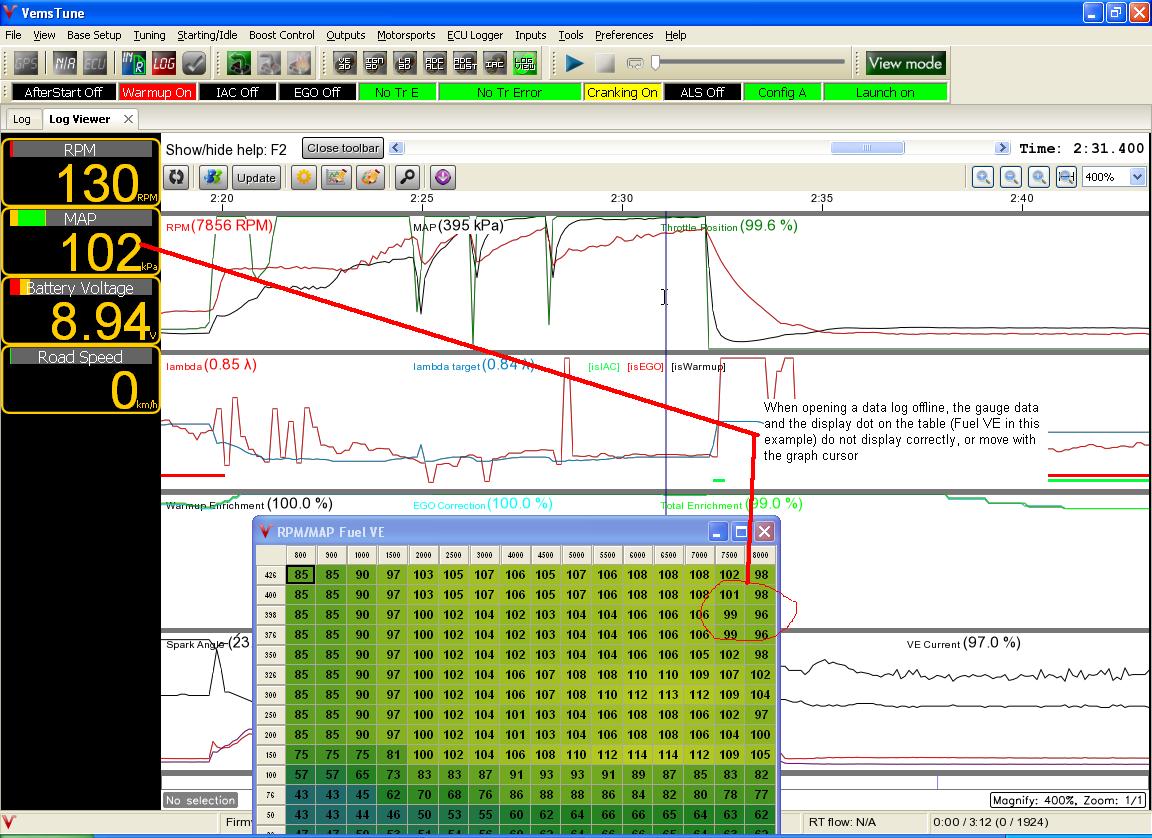Click the Update button

click(256, 178)
